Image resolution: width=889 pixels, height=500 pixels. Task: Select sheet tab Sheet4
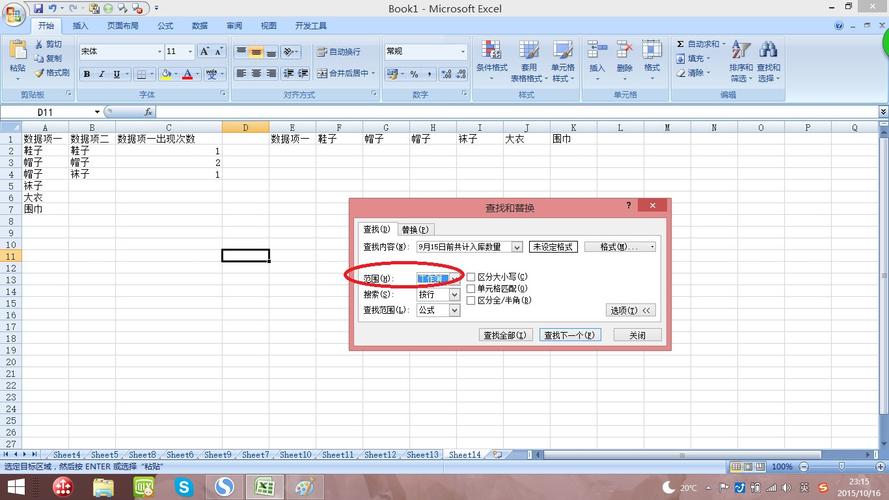(x=66, y=455)
